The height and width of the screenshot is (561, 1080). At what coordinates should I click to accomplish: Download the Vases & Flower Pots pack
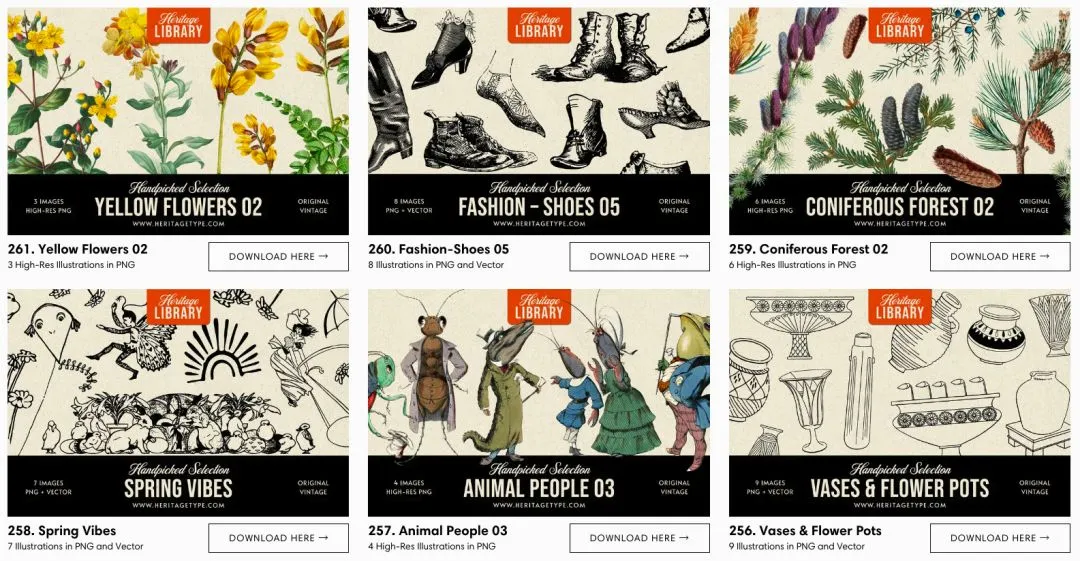coord(1000,538)
